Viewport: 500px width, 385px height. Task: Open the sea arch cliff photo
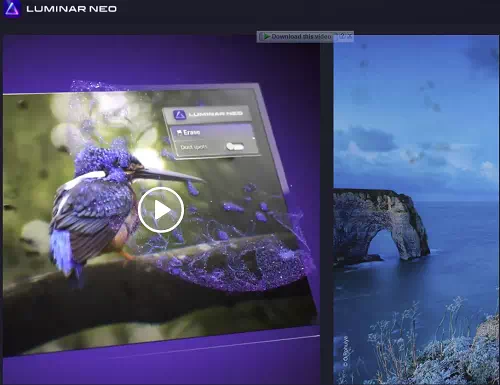(416, 210)
